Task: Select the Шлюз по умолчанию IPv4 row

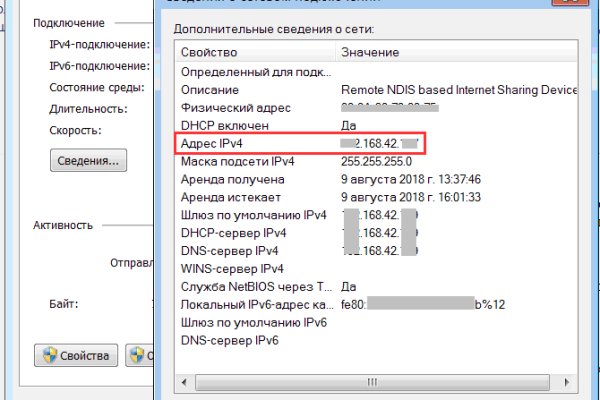Action: click(x=253, y=215)
